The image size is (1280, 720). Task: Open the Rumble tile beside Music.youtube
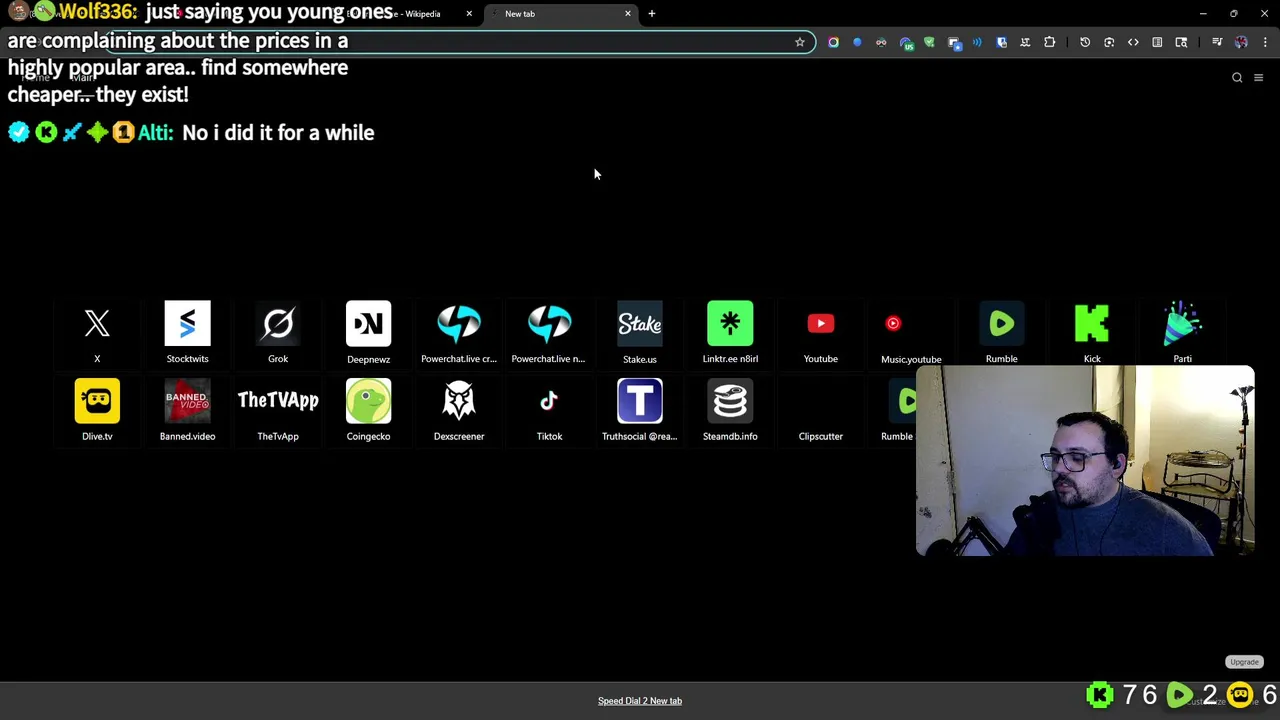(x=1001, y=333)
